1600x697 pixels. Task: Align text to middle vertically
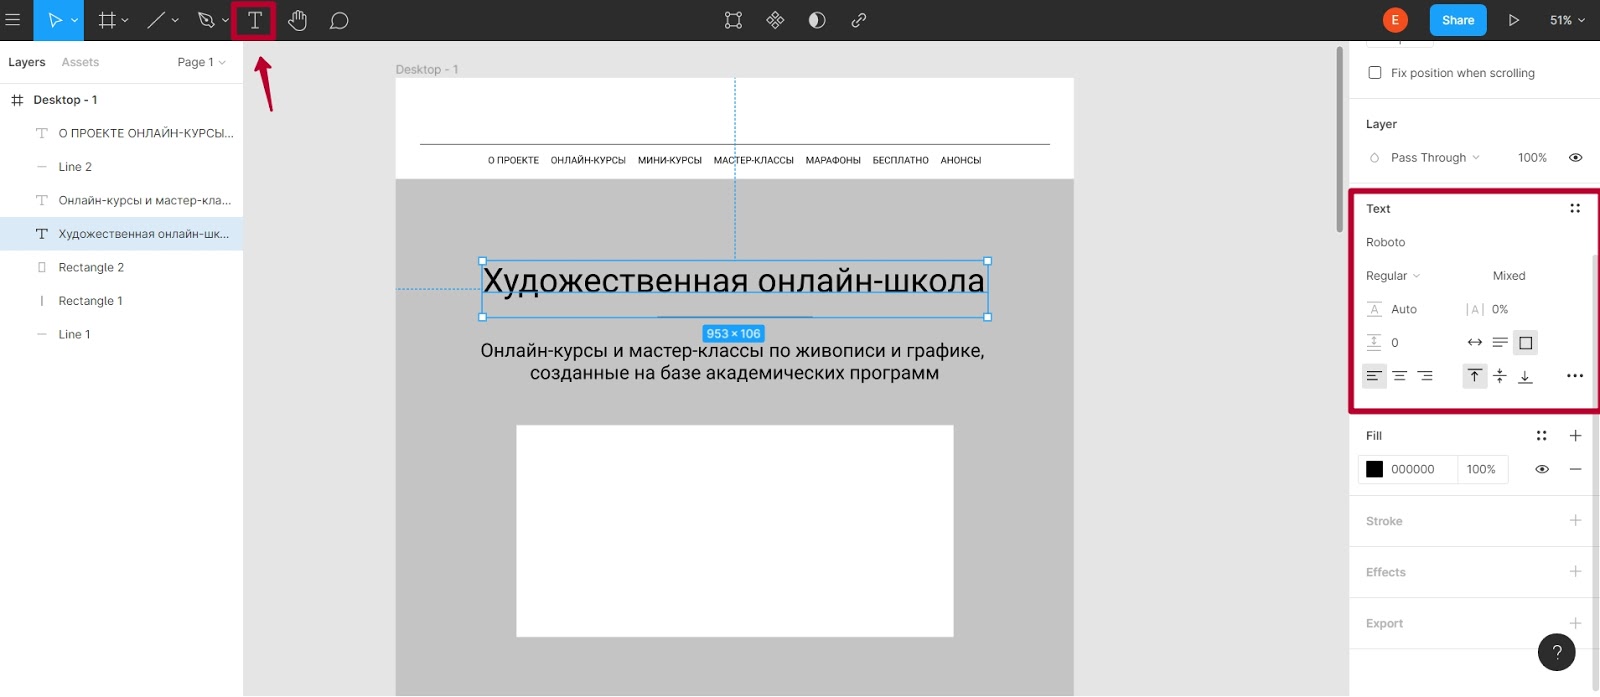coord(1500,376)
